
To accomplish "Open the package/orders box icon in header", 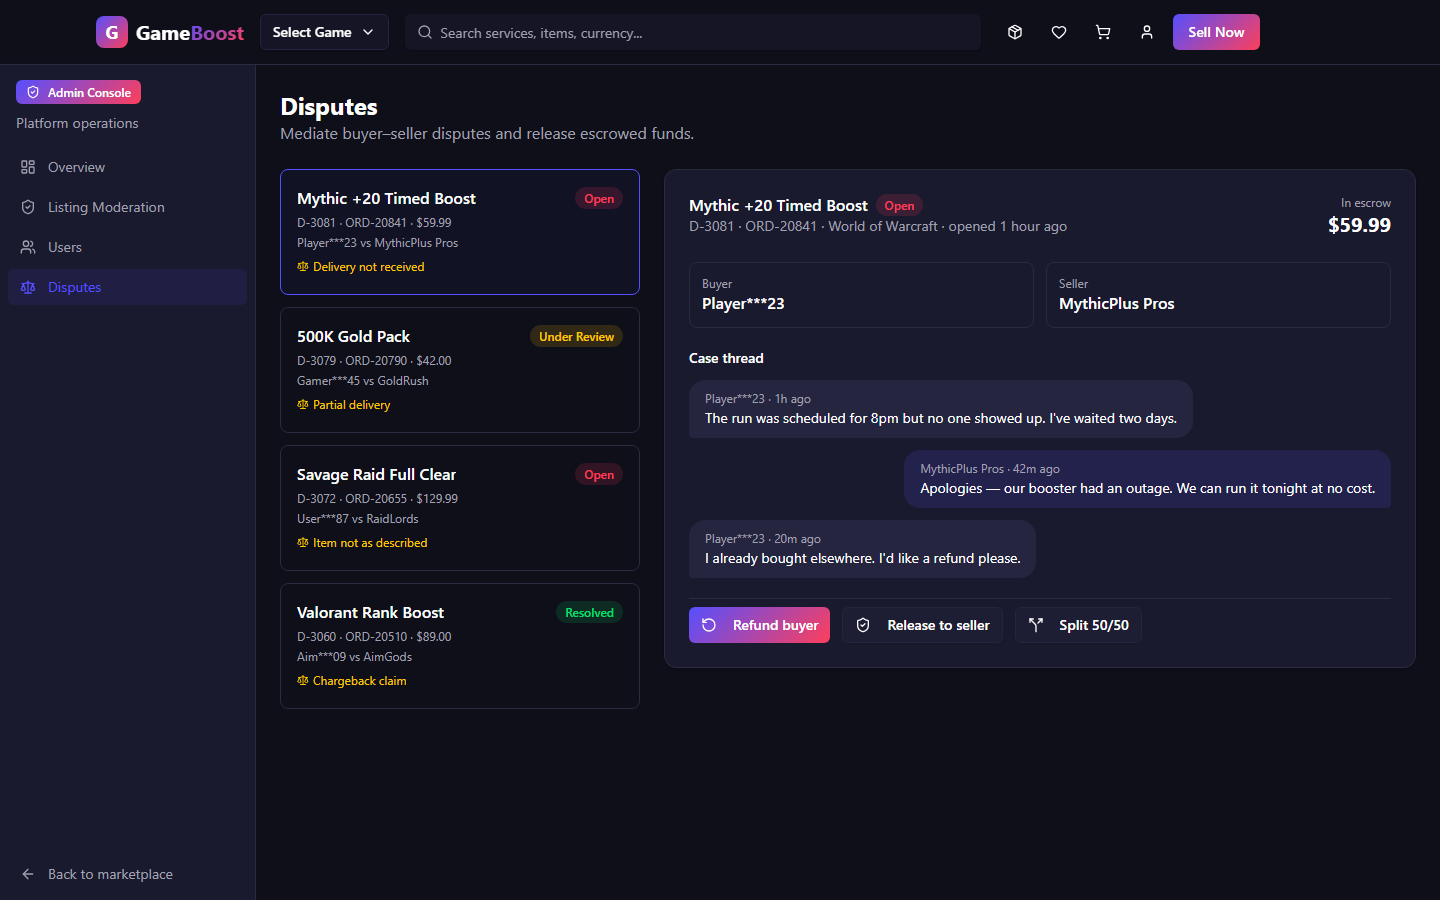I will click(1015, 32).
